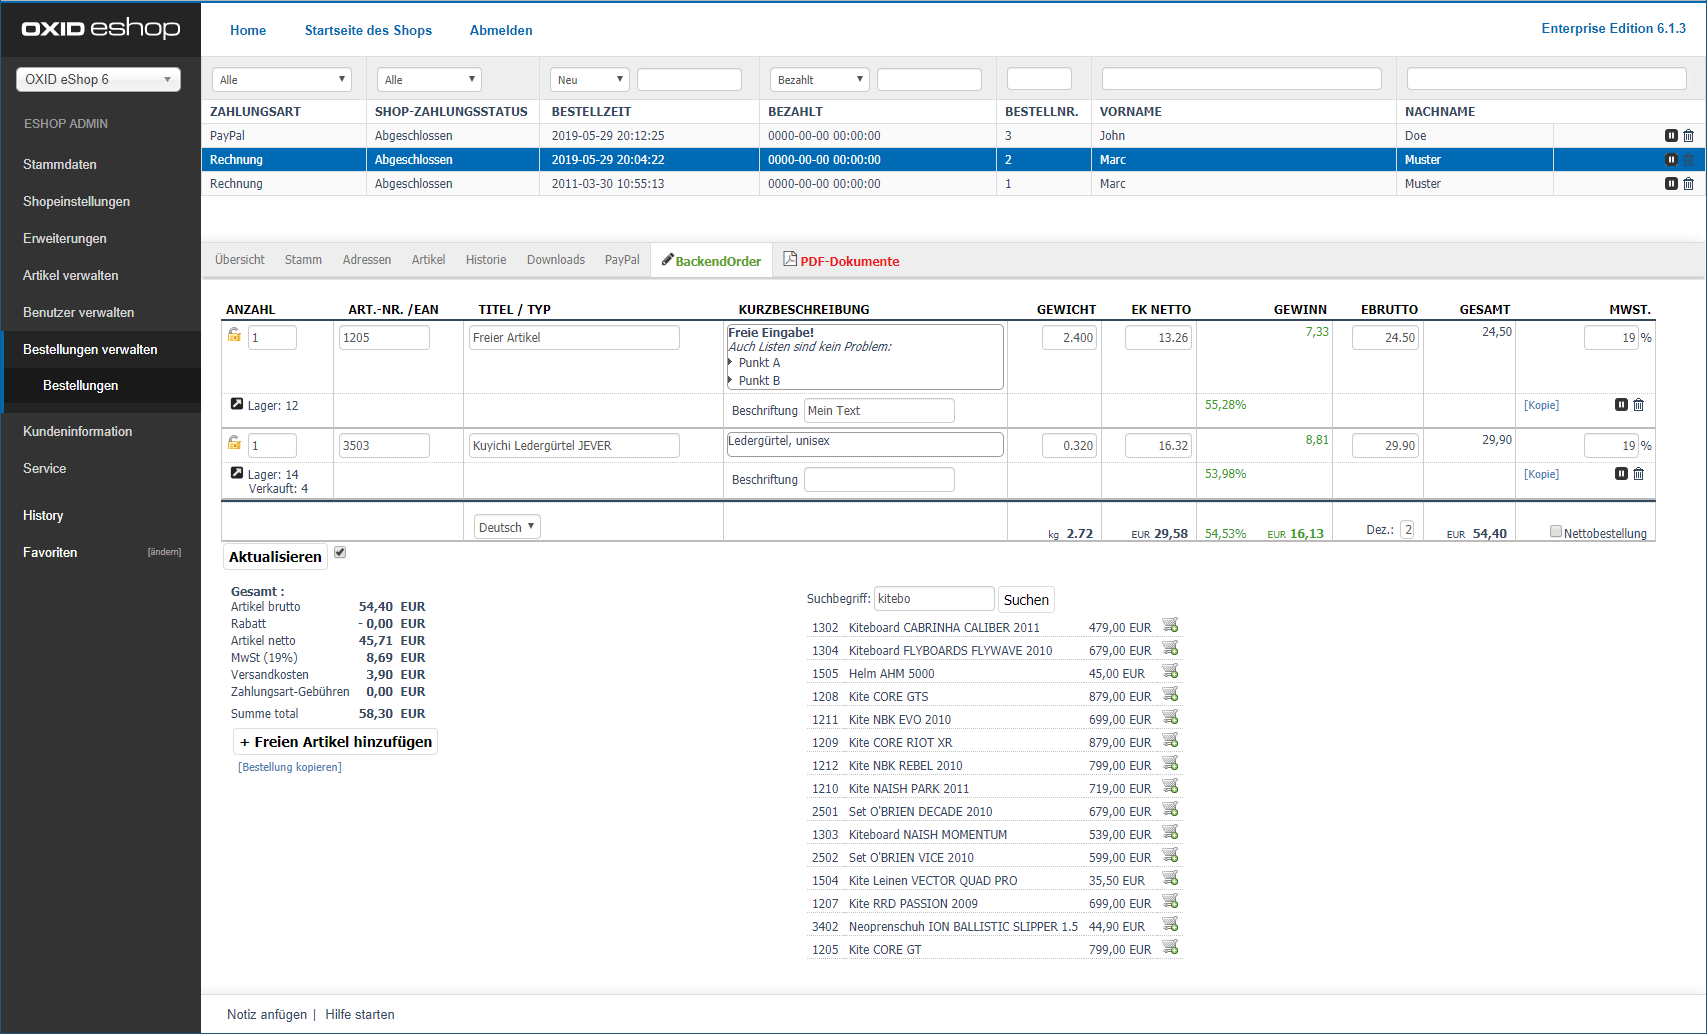Click the Suchen button
1707x1034 pixels.
pyautogui.click(x=1026, y=600)
